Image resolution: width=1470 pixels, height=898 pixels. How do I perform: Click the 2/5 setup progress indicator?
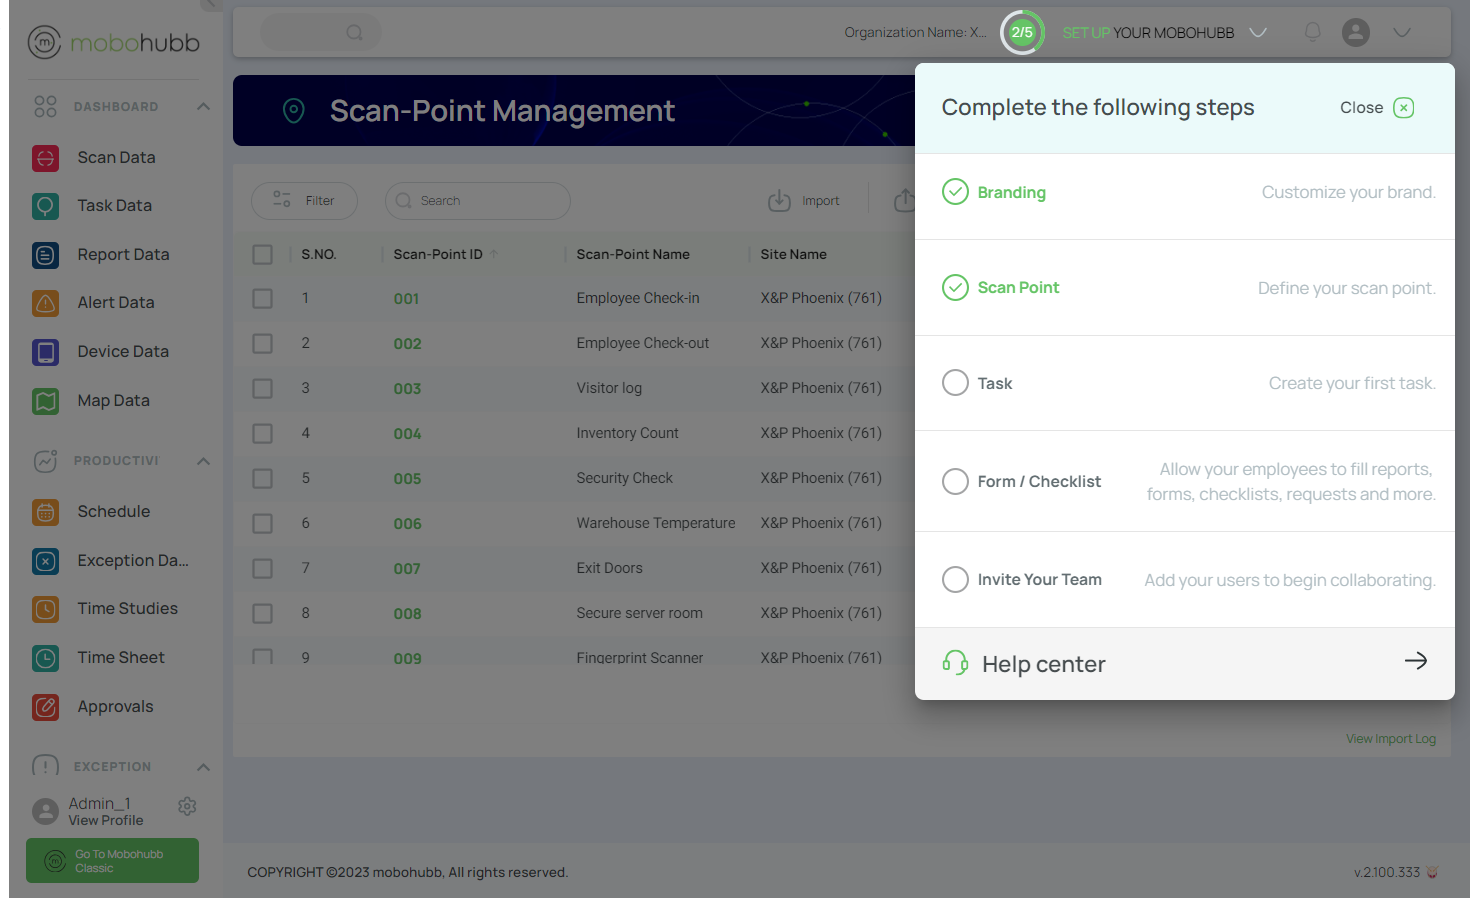coord(1022,31)
